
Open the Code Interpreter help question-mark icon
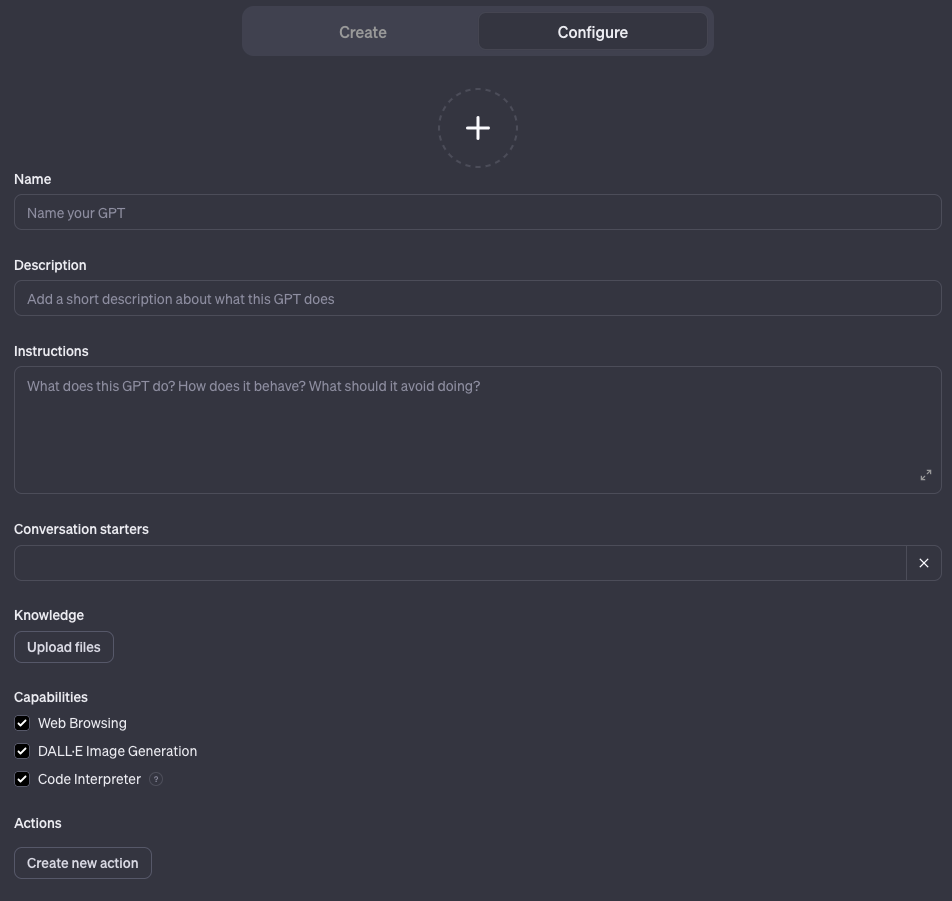tap(156, 779)
